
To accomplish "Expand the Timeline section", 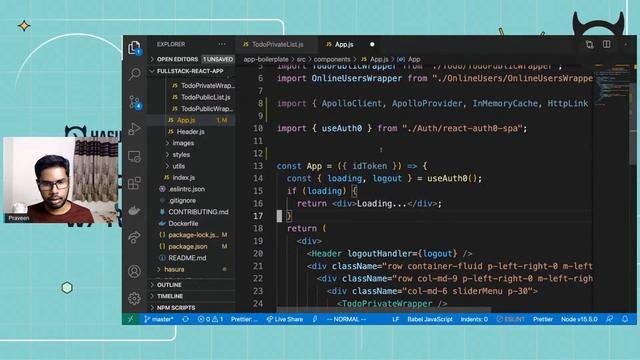I will 192,296.
